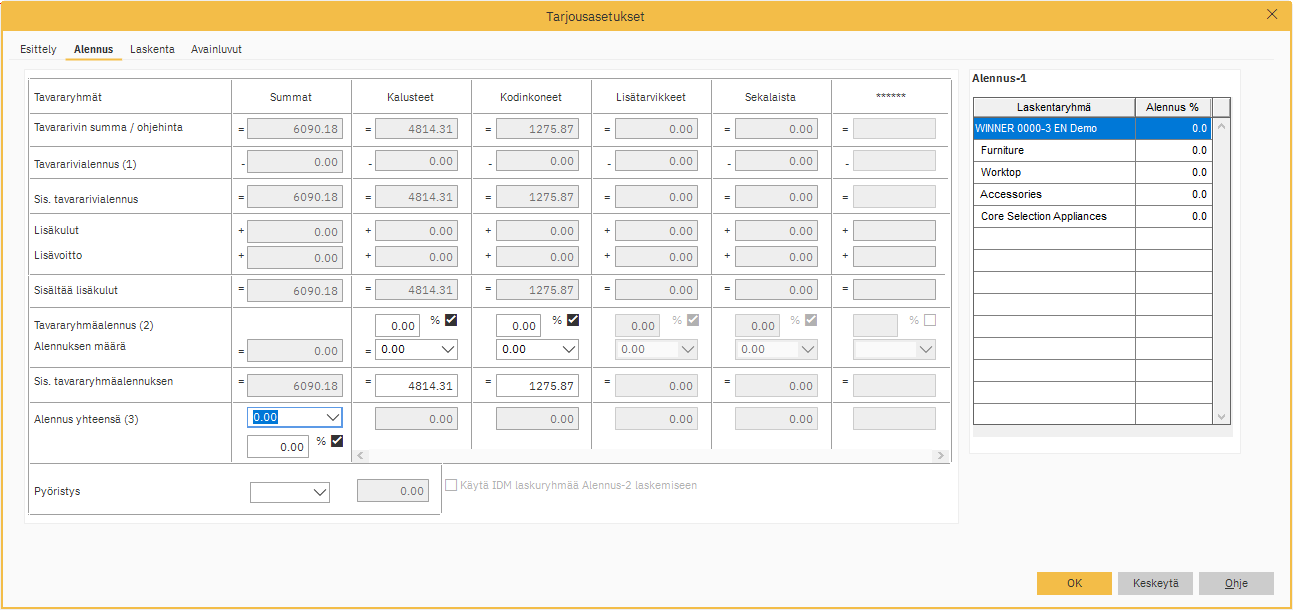Click the Kalusteet Tavararyhmäalennus percentage field
1293x610 pixels.
pyautogui.click(x=398, y=324)
